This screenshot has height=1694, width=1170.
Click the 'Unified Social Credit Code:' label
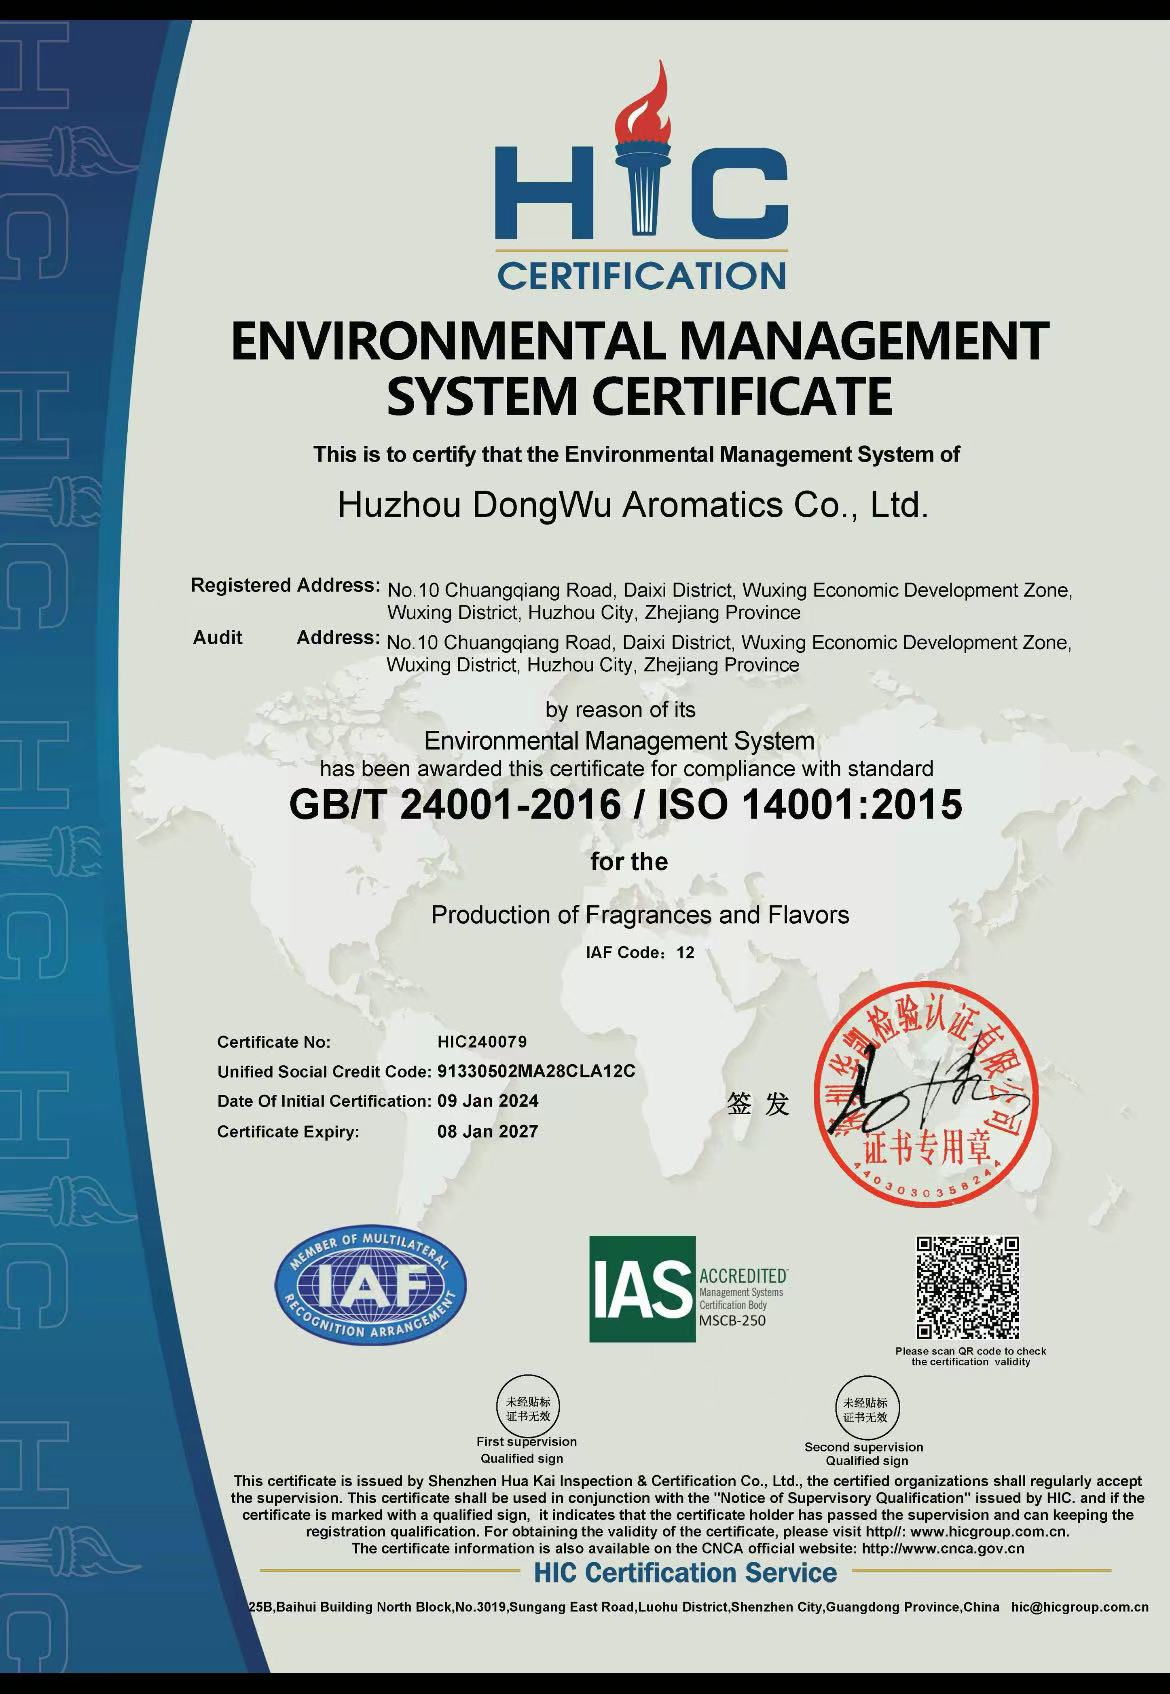pos(324,1072)
